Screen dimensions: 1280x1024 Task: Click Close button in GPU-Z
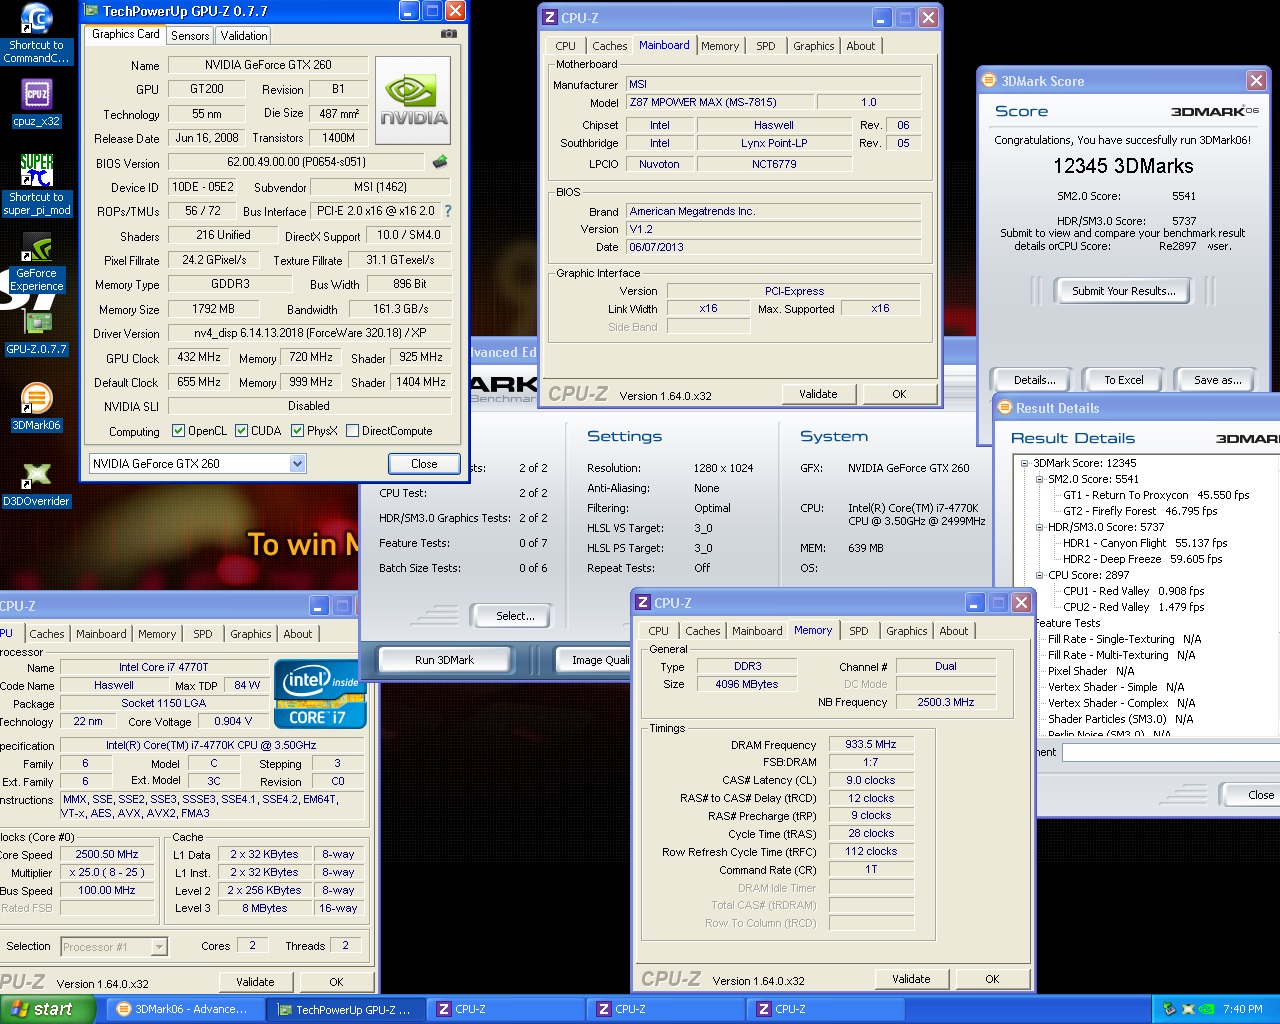[x=424, y=464]
